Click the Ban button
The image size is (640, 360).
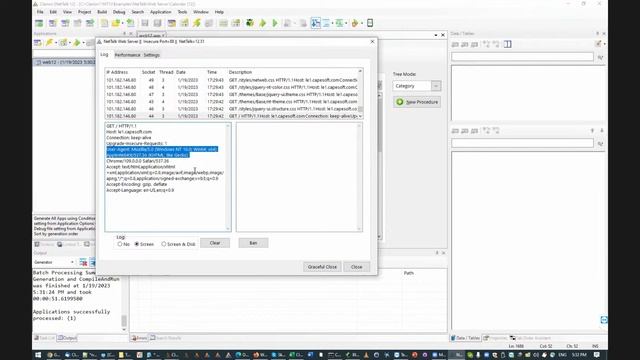253,243
